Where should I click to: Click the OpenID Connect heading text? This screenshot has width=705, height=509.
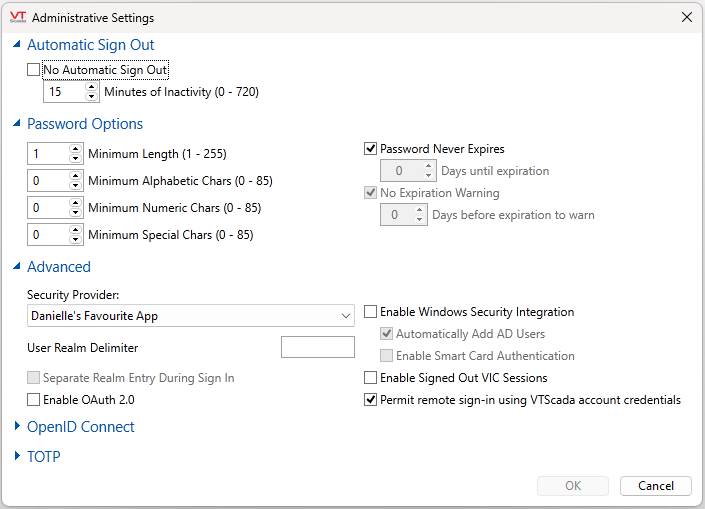point(80,427)
